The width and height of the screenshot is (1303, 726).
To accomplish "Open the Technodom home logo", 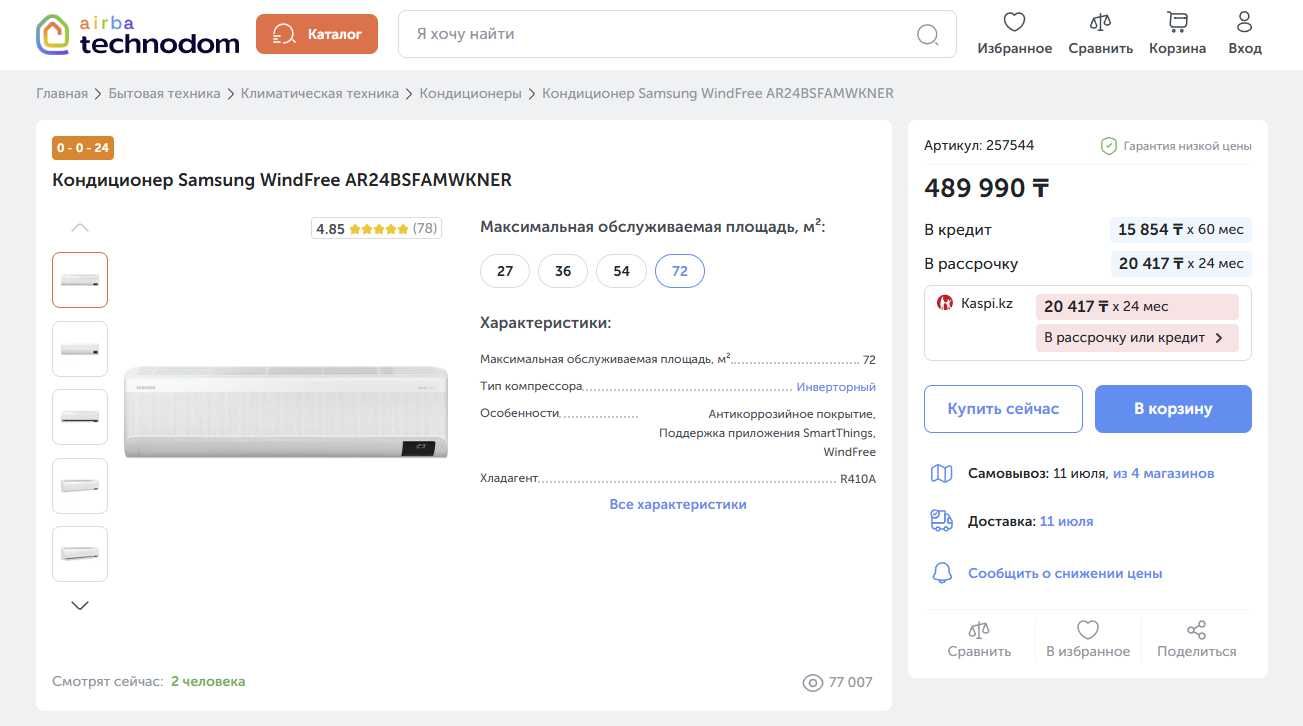I will tap(138, 34).
